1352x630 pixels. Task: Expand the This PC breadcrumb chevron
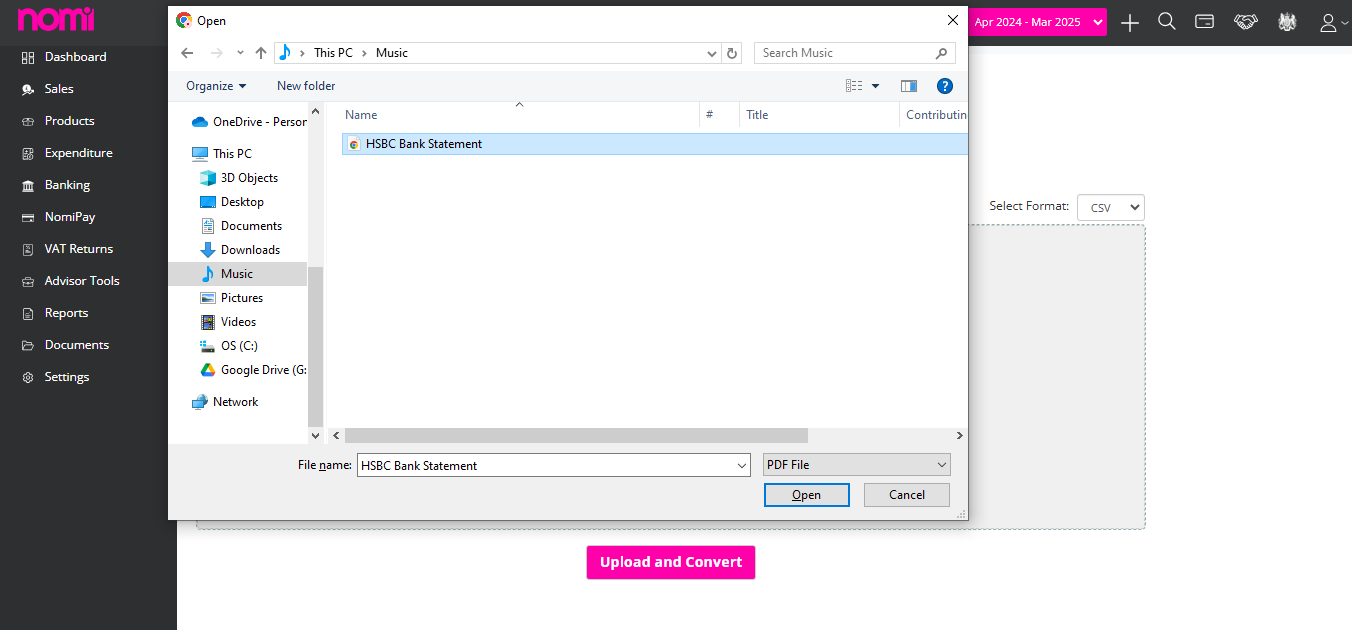tap(364, 53)
